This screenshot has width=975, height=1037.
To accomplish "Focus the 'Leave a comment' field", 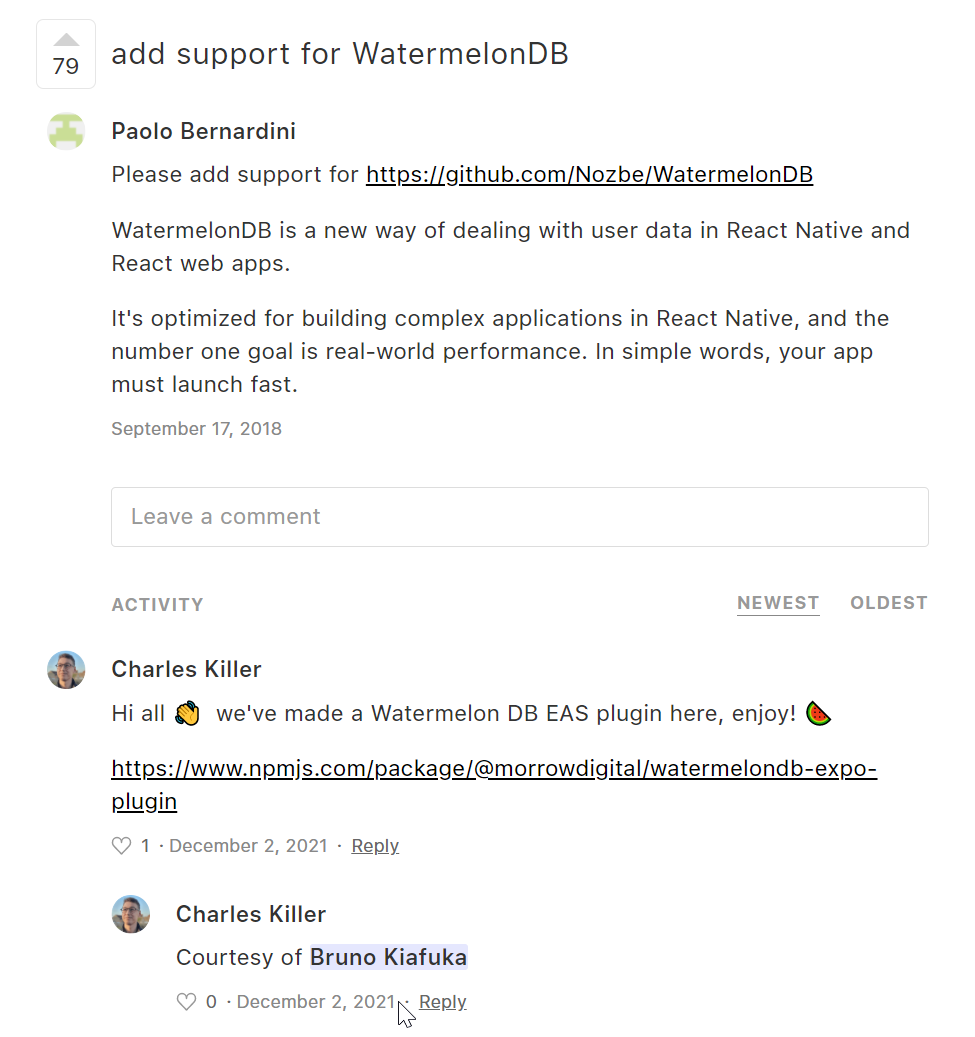I will 519,517.
